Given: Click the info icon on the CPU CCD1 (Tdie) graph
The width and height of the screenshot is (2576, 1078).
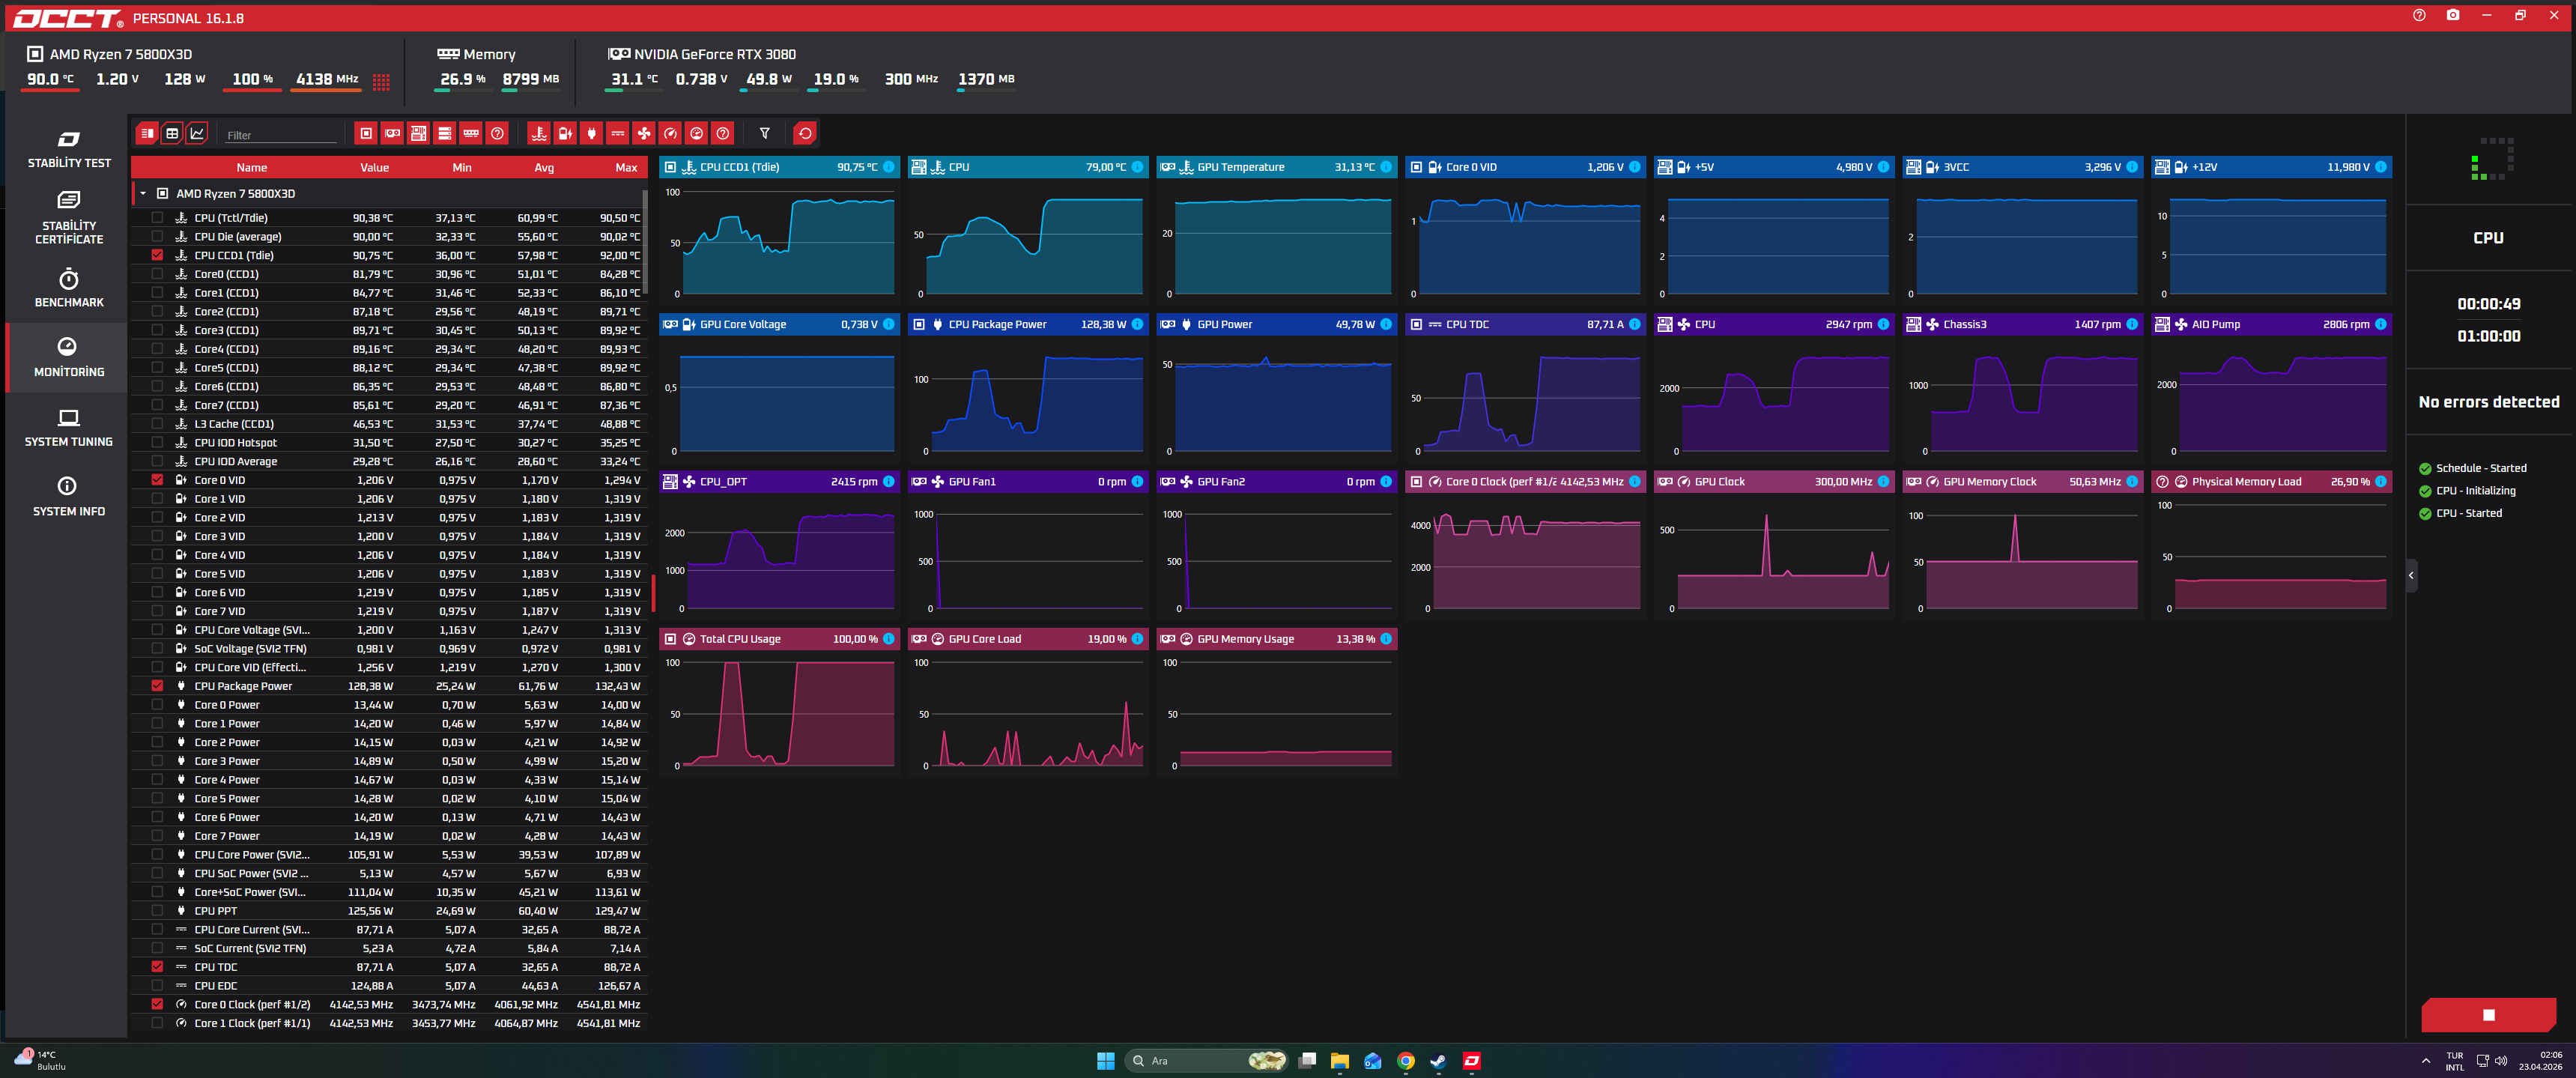Looking at the screenshot, I should point(889,167).
